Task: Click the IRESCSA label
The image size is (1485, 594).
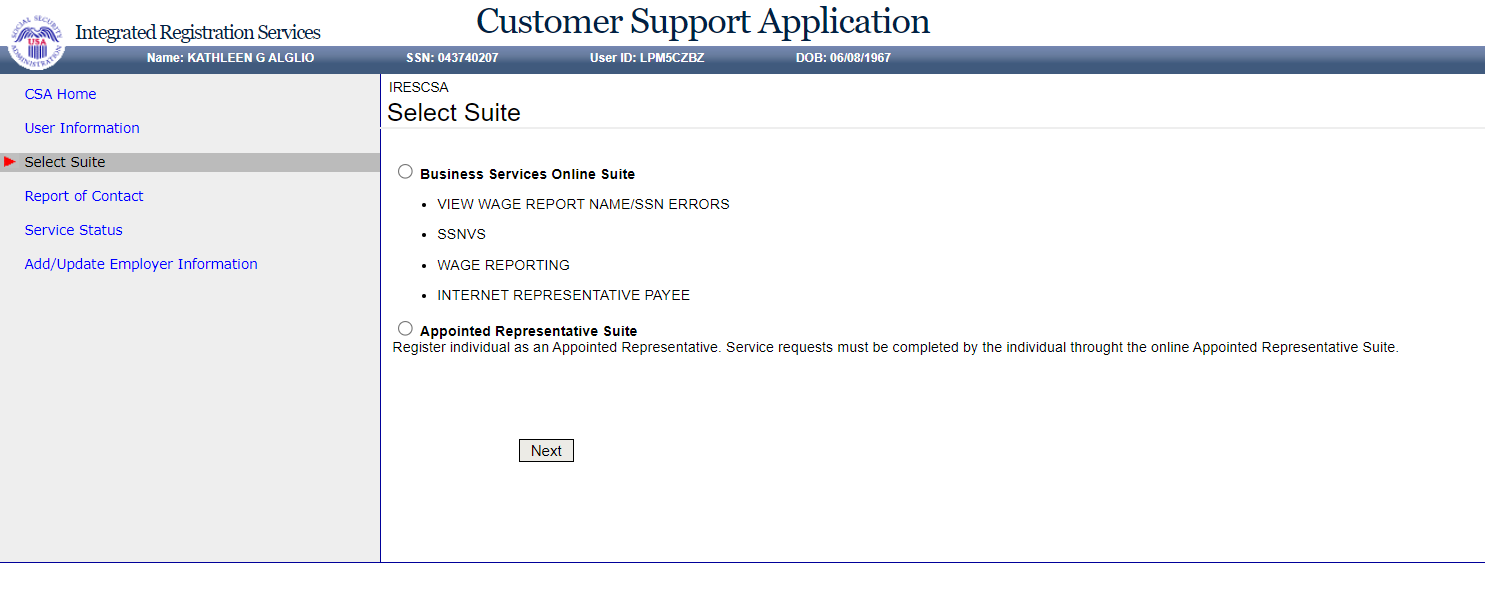Action: [x=419, y=87]
